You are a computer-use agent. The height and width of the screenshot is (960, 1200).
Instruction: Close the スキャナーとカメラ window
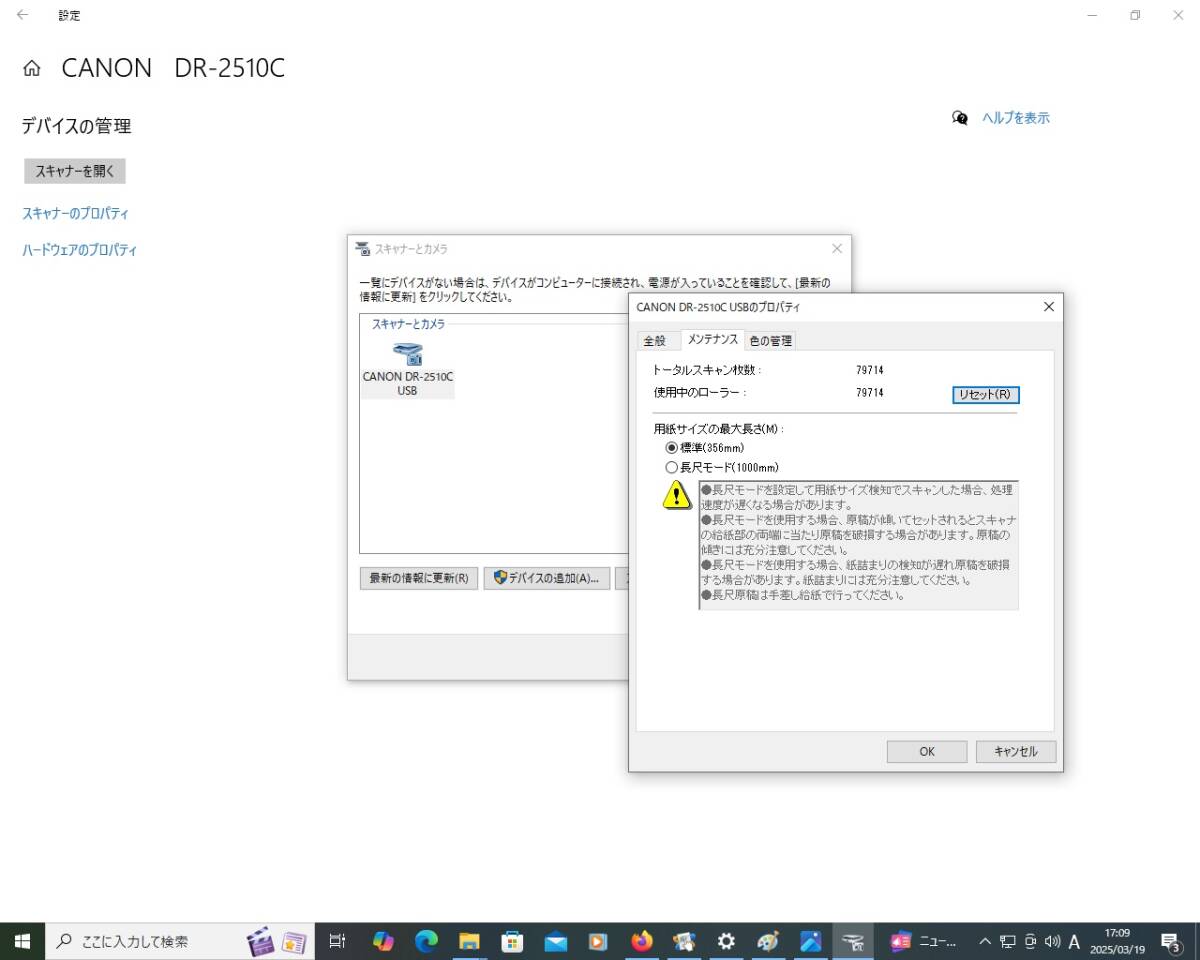point(837,249)
